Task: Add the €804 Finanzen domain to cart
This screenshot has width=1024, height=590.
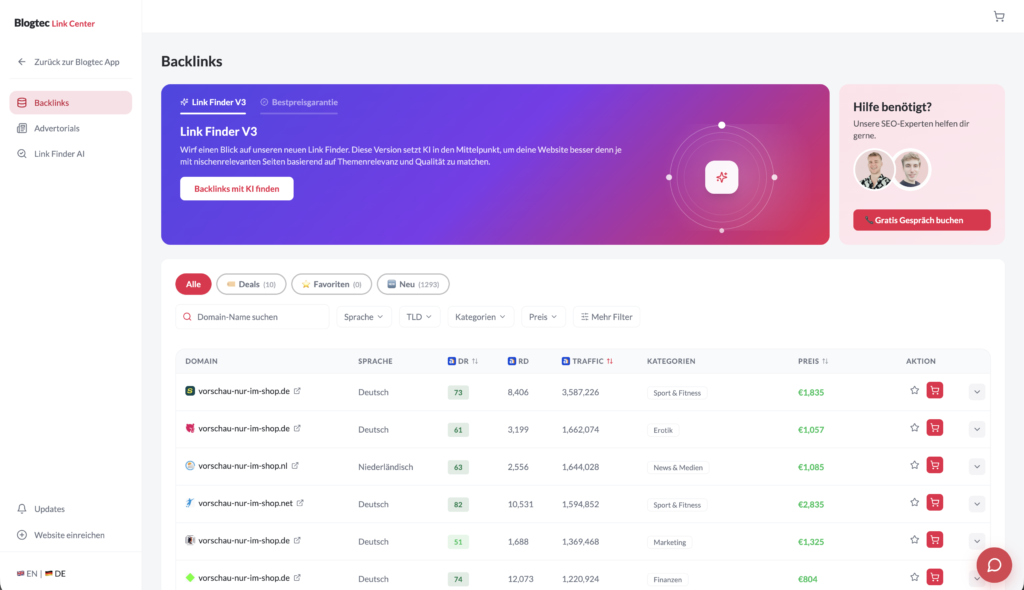Action: click(935, 577)
